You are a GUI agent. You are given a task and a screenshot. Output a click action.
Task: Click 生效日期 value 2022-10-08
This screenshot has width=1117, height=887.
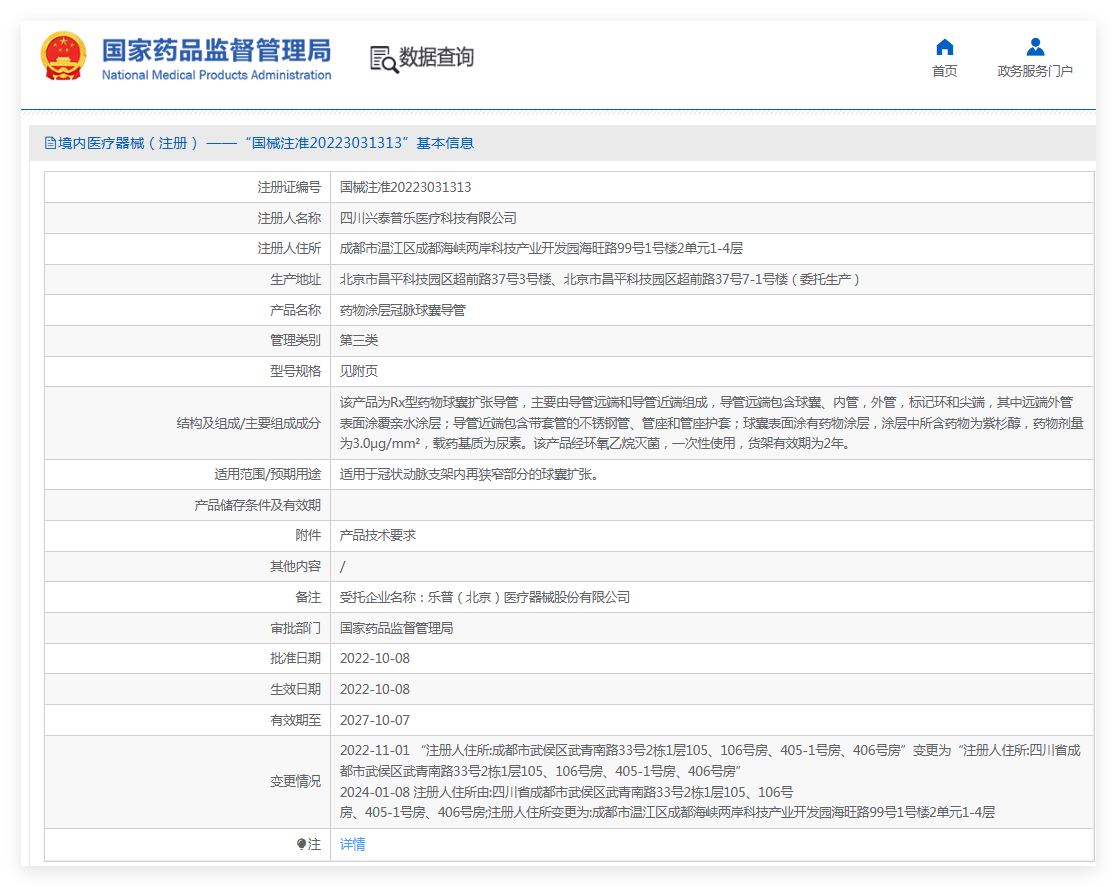pyautogui.click(x=375, y=690)
